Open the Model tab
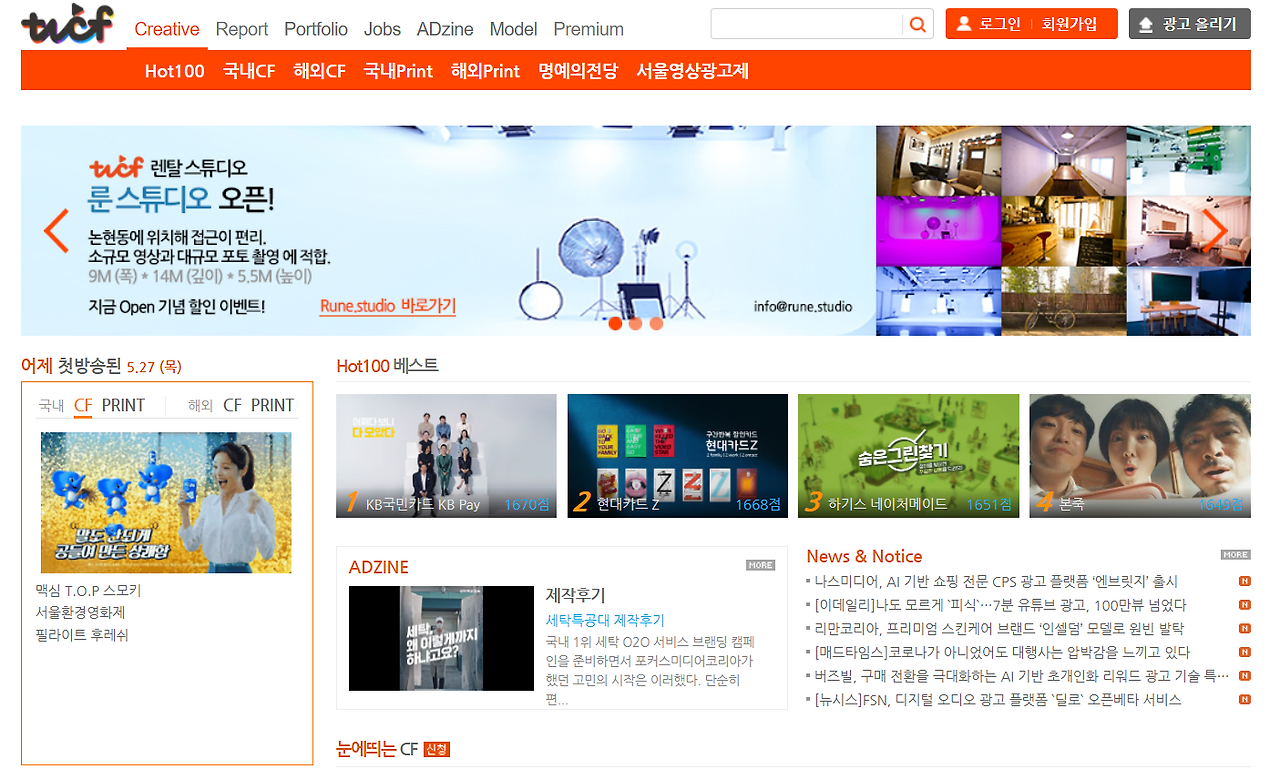 (x=514, y=29)
